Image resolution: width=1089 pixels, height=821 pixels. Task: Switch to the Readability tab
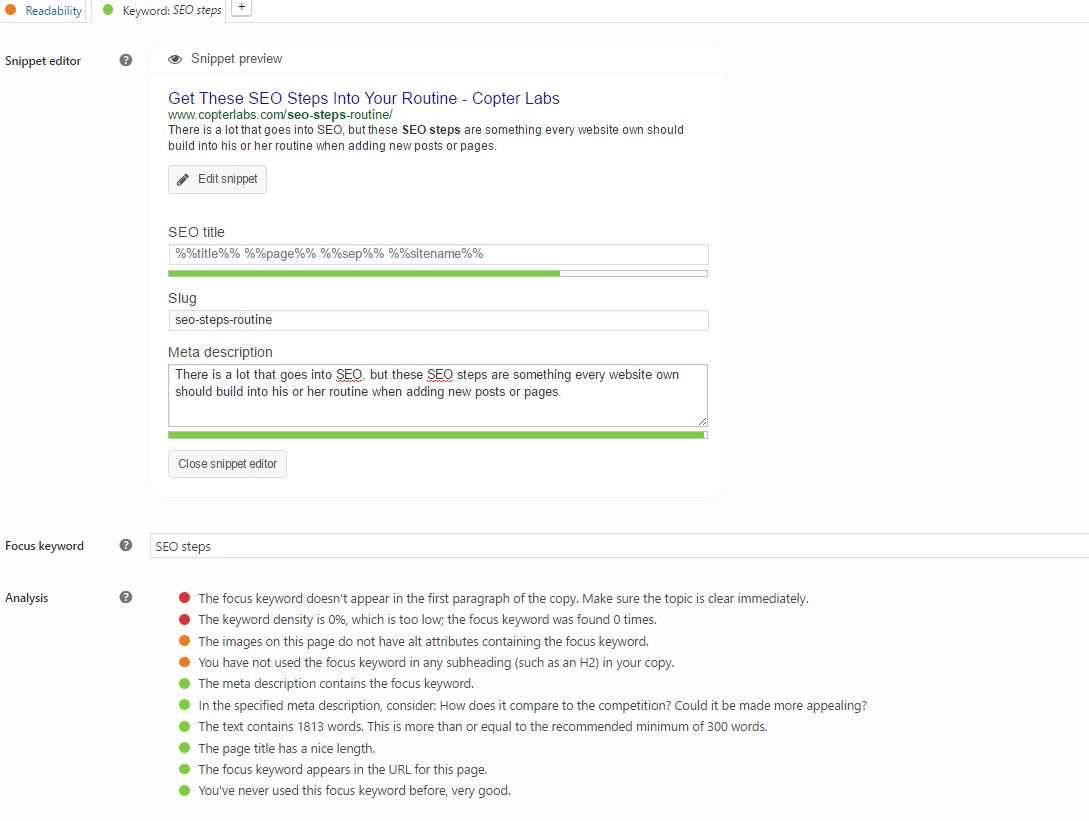[x=53, y=11]
